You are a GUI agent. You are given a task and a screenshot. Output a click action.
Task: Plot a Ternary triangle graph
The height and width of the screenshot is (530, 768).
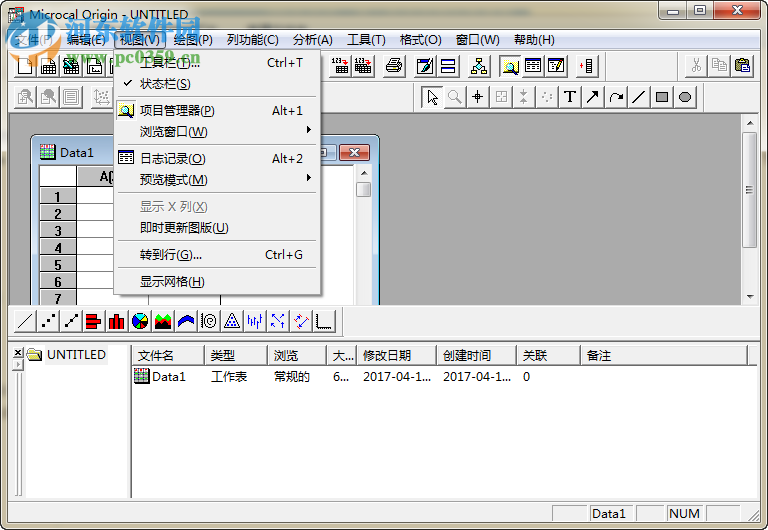click(232, 321)
